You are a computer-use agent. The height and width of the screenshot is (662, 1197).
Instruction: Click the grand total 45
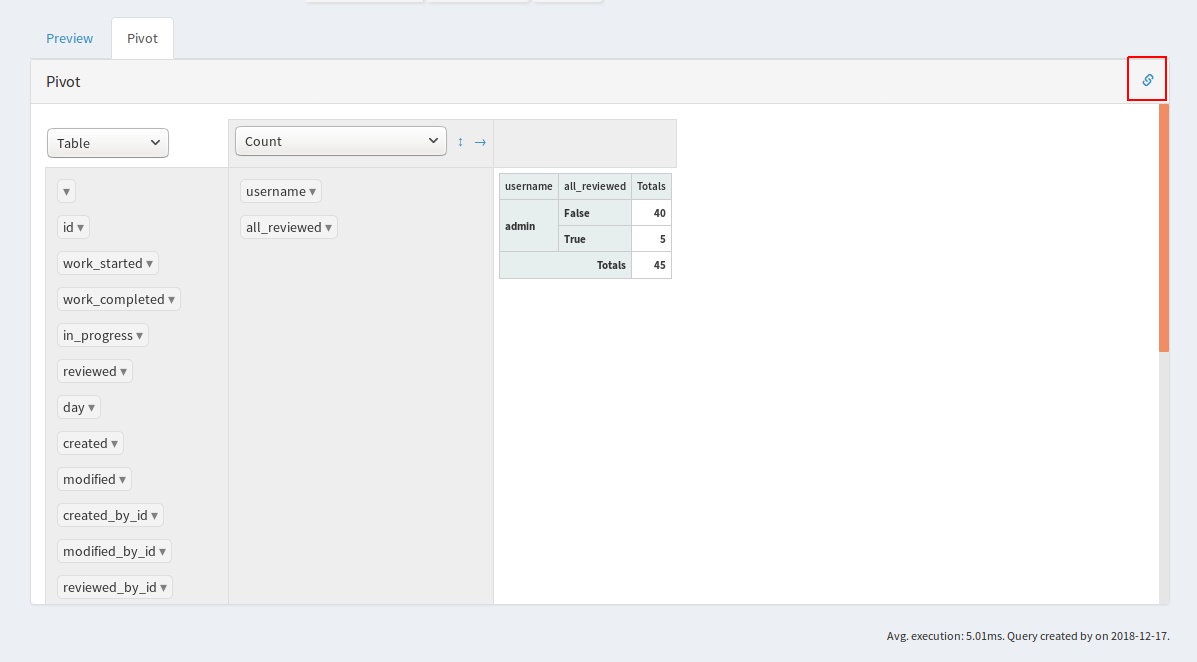[651, 265]
